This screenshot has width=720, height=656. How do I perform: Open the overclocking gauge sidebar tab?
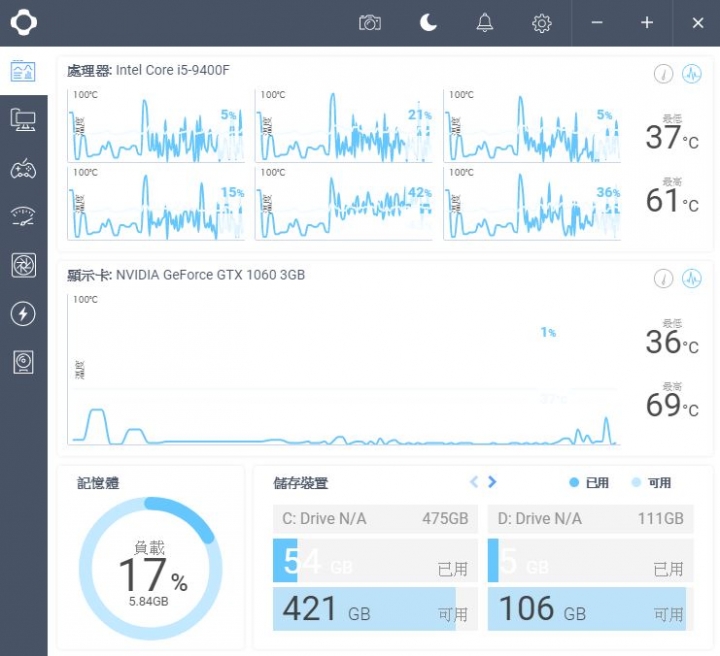click(23, 217)
